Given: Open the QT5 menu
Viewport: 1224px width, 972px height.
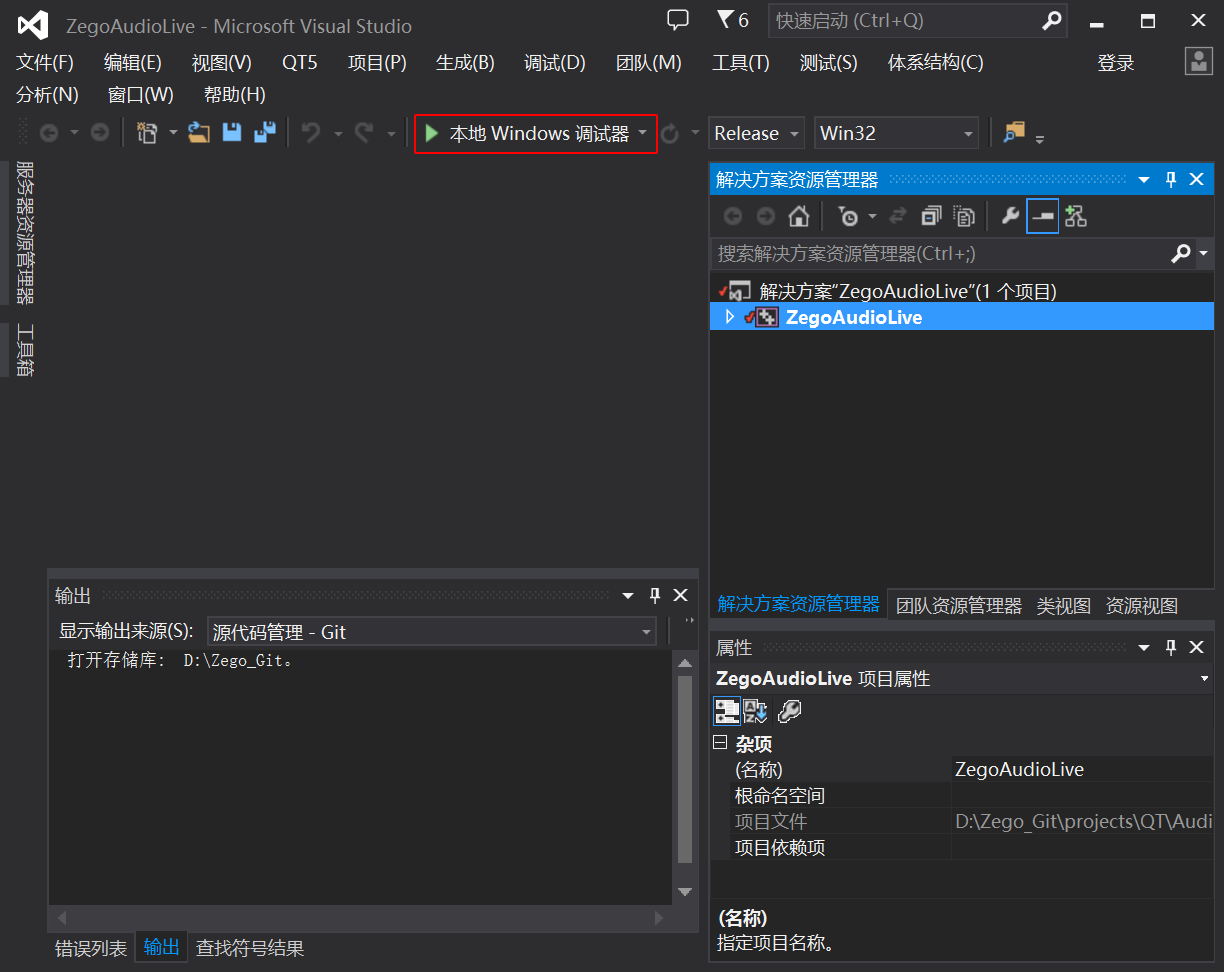Looking at the screenshot, I should pos(300,62).
